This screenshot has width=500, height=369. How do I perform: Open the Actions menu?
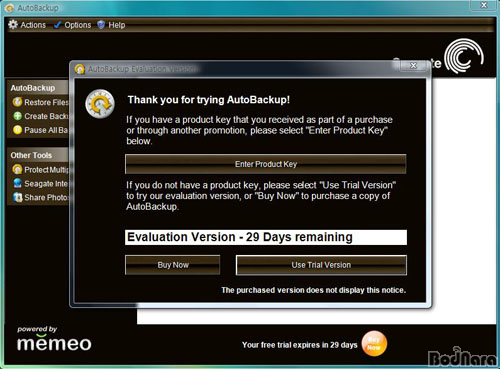pos(27,25)
